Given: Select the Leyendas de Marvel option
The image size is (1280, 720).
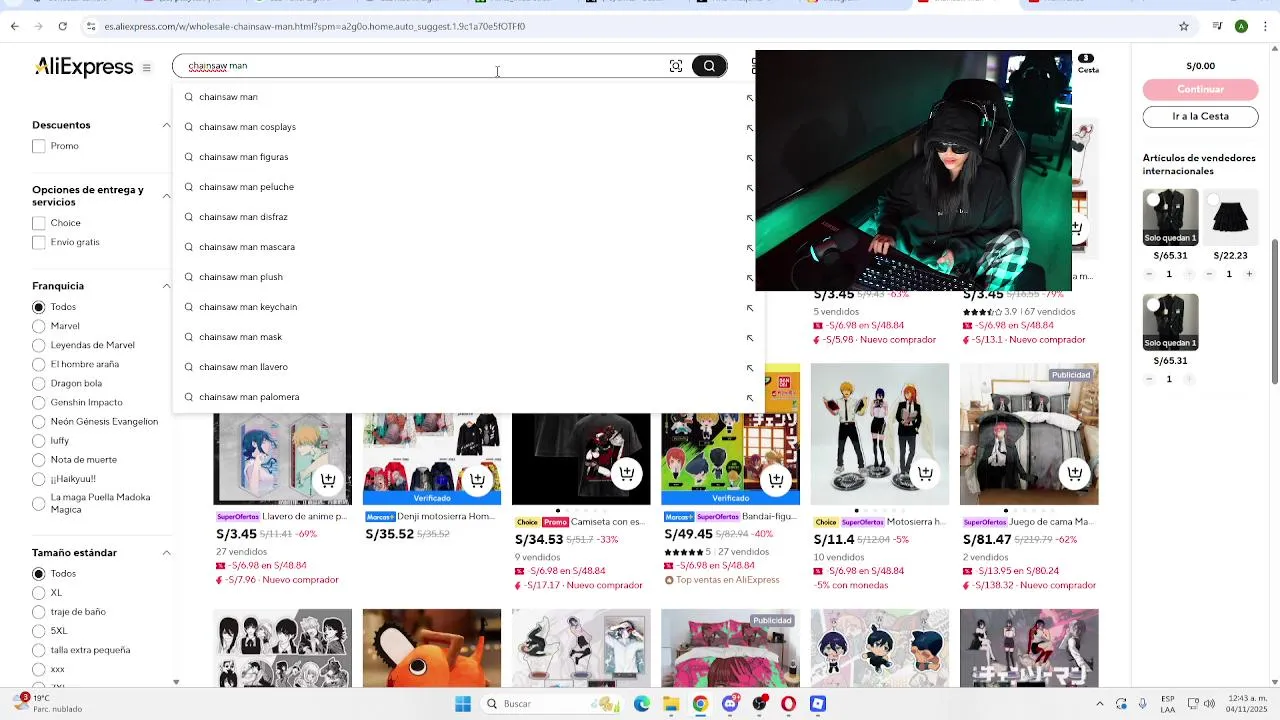Looking at the screenshot, I should [x=38, y=345].
